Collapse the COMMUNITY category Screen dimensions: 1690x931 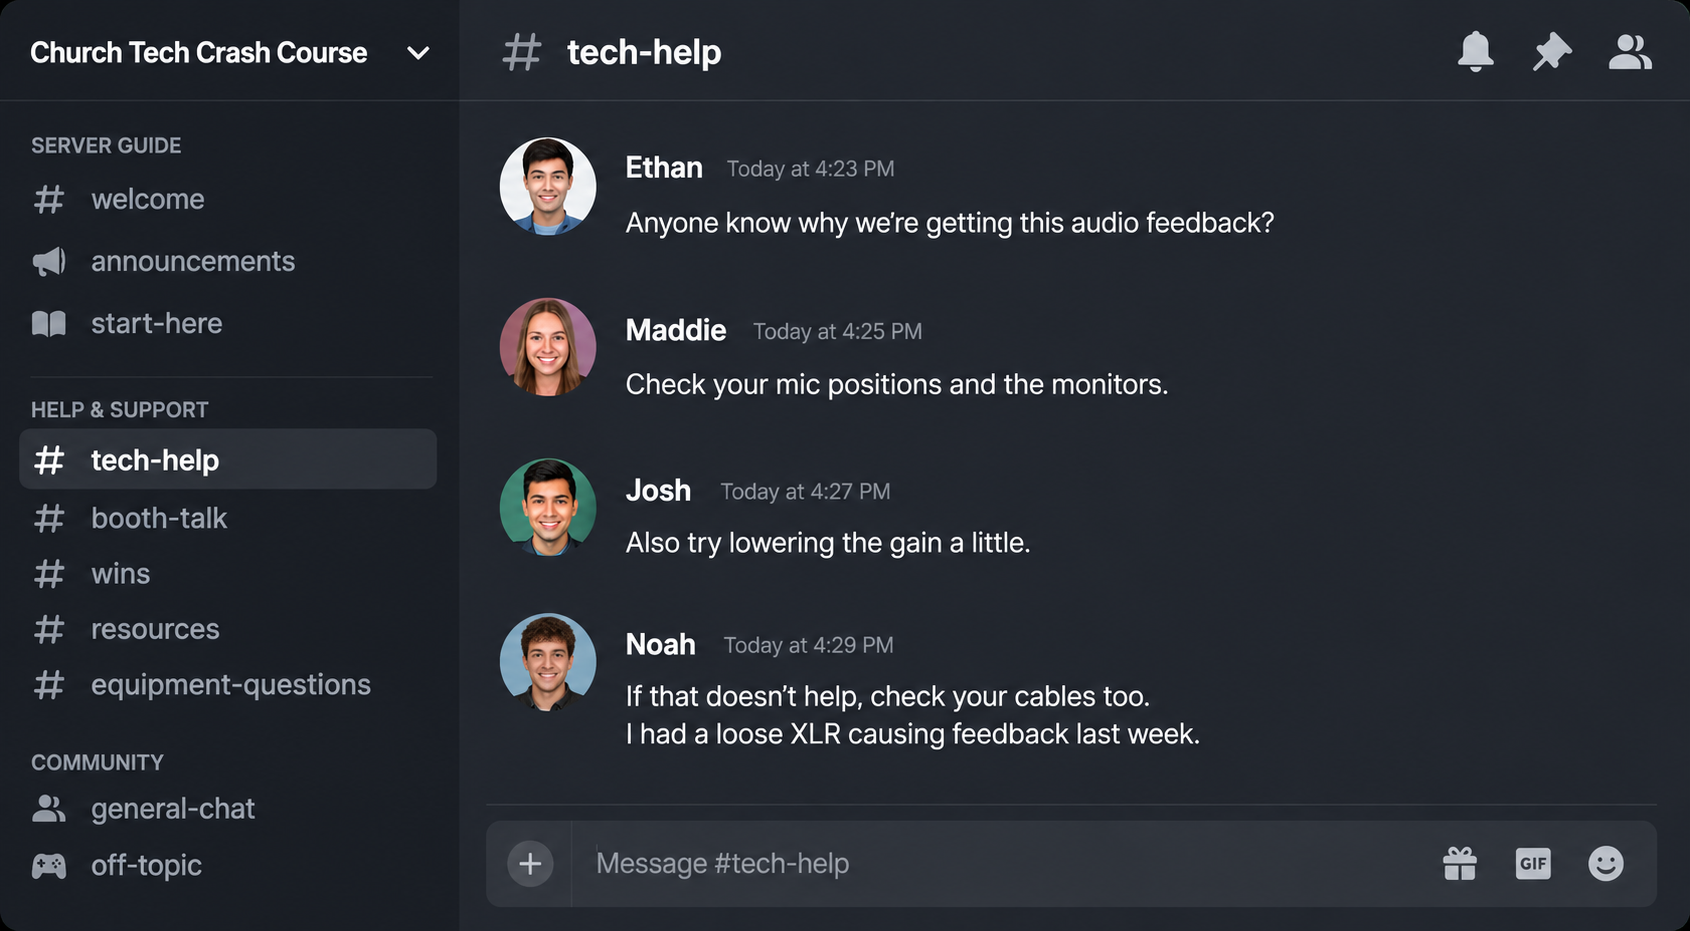click(97, 762)
